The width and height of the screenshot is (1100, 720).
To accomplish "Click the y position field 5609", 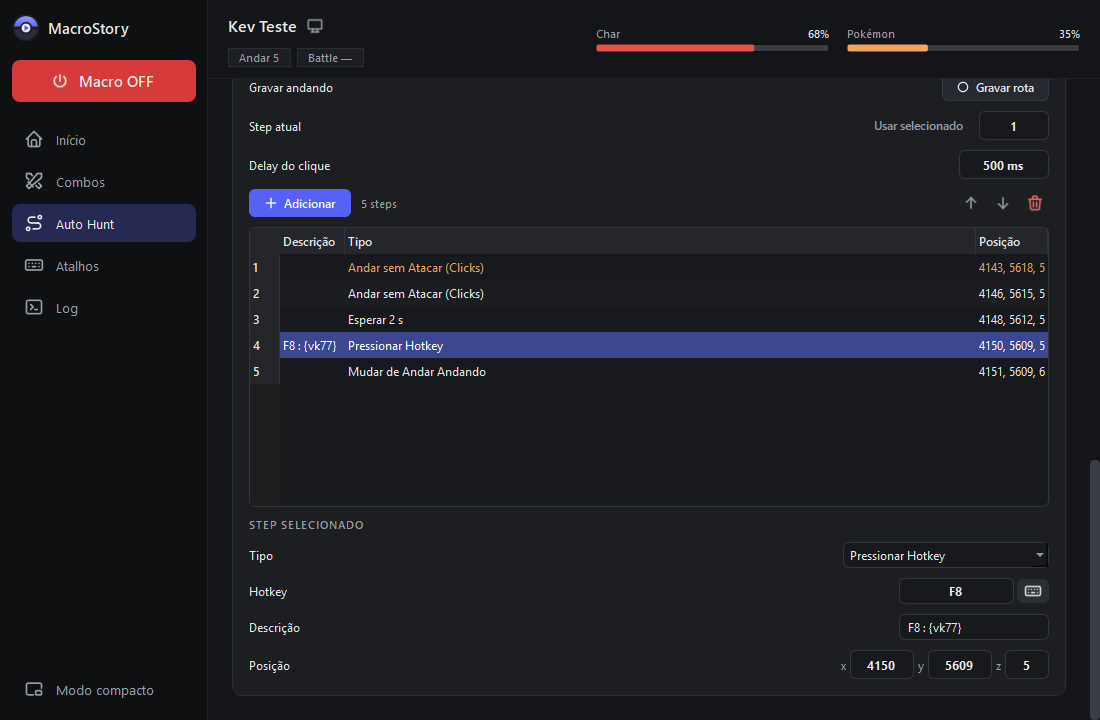I will point(959,665).
